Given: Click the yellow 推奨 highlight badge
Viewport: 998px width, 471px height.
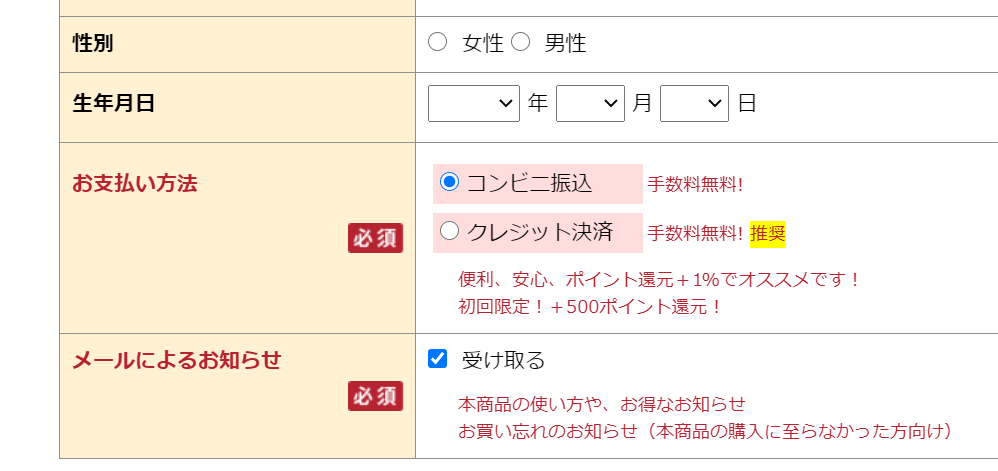Looking at the screenshot, I should 768,234.
